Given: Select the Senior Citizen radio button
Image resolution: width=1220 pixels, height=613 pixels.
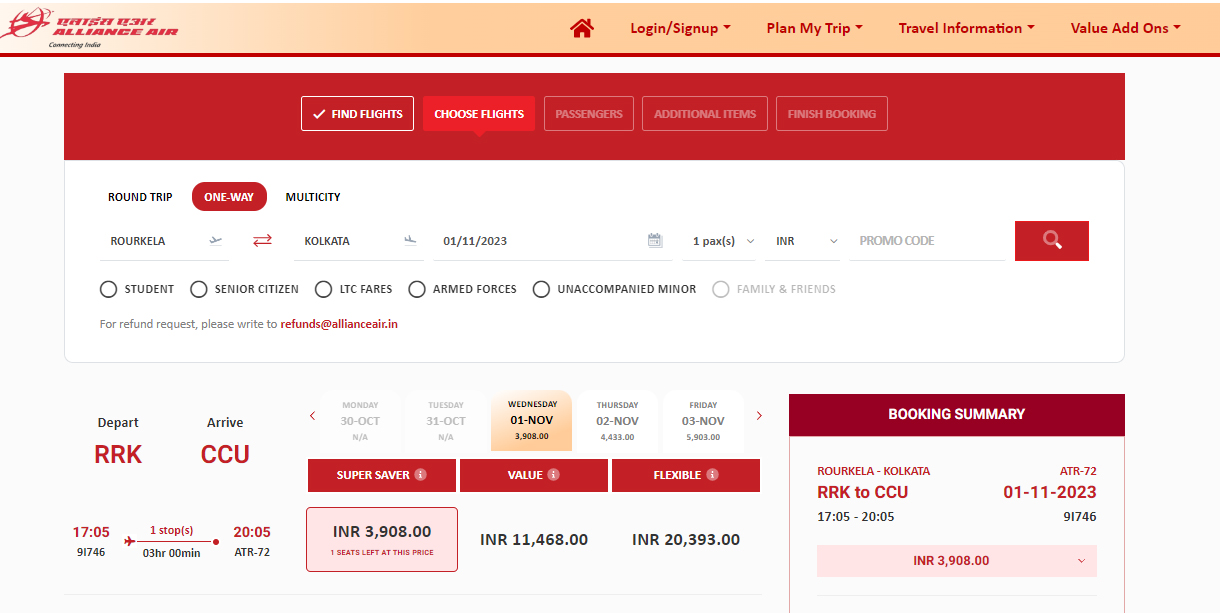Looking at the screenshot, I should [199, 289].
